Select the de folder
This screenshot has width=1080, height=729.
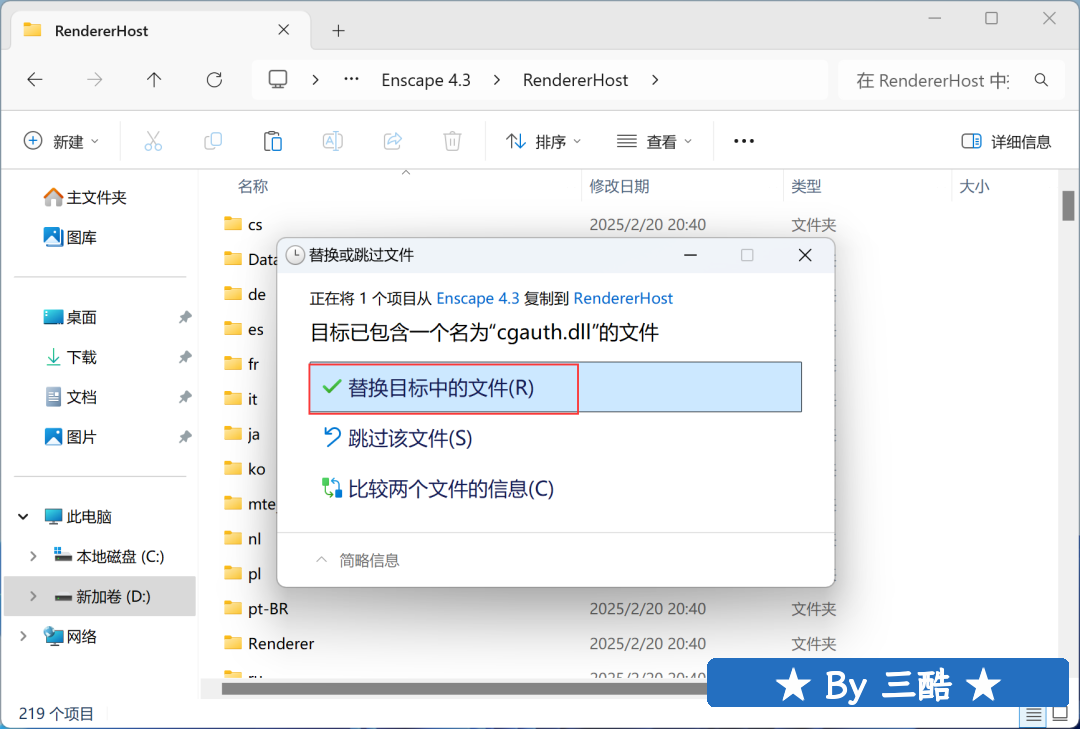coord(245,294)
